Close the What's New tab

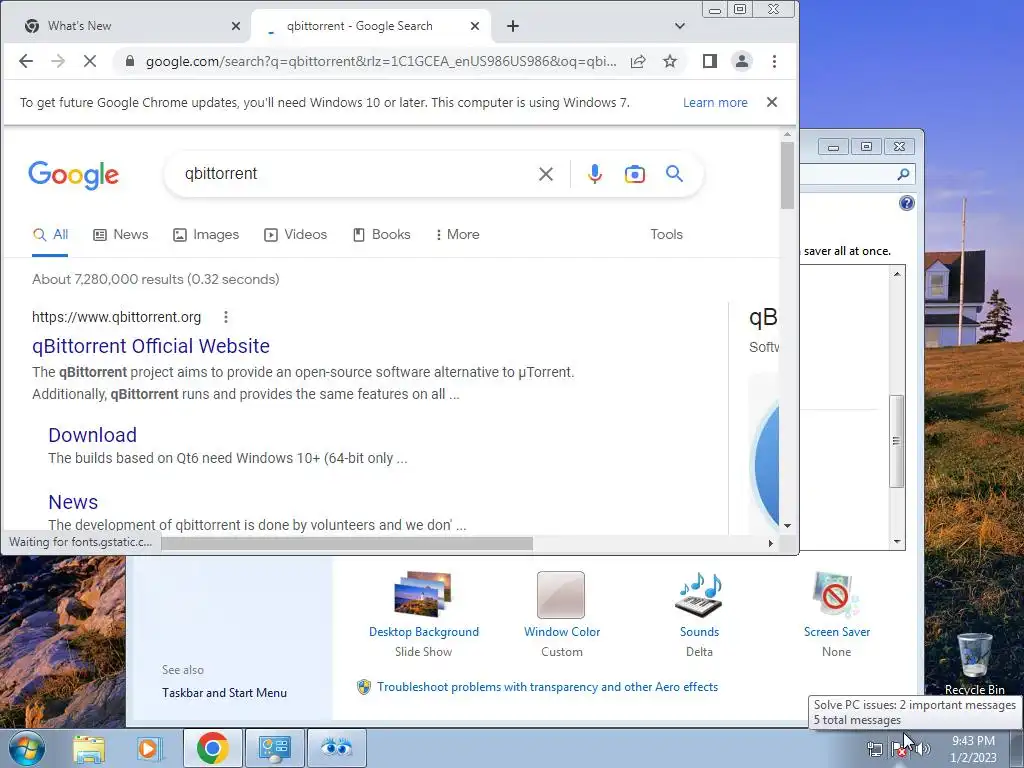click(236, 26)
